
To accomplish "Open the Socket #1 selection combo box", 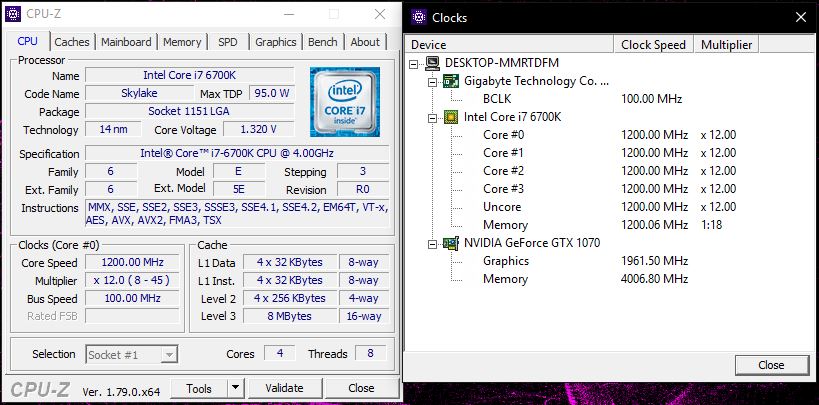I will pos(131,354).
